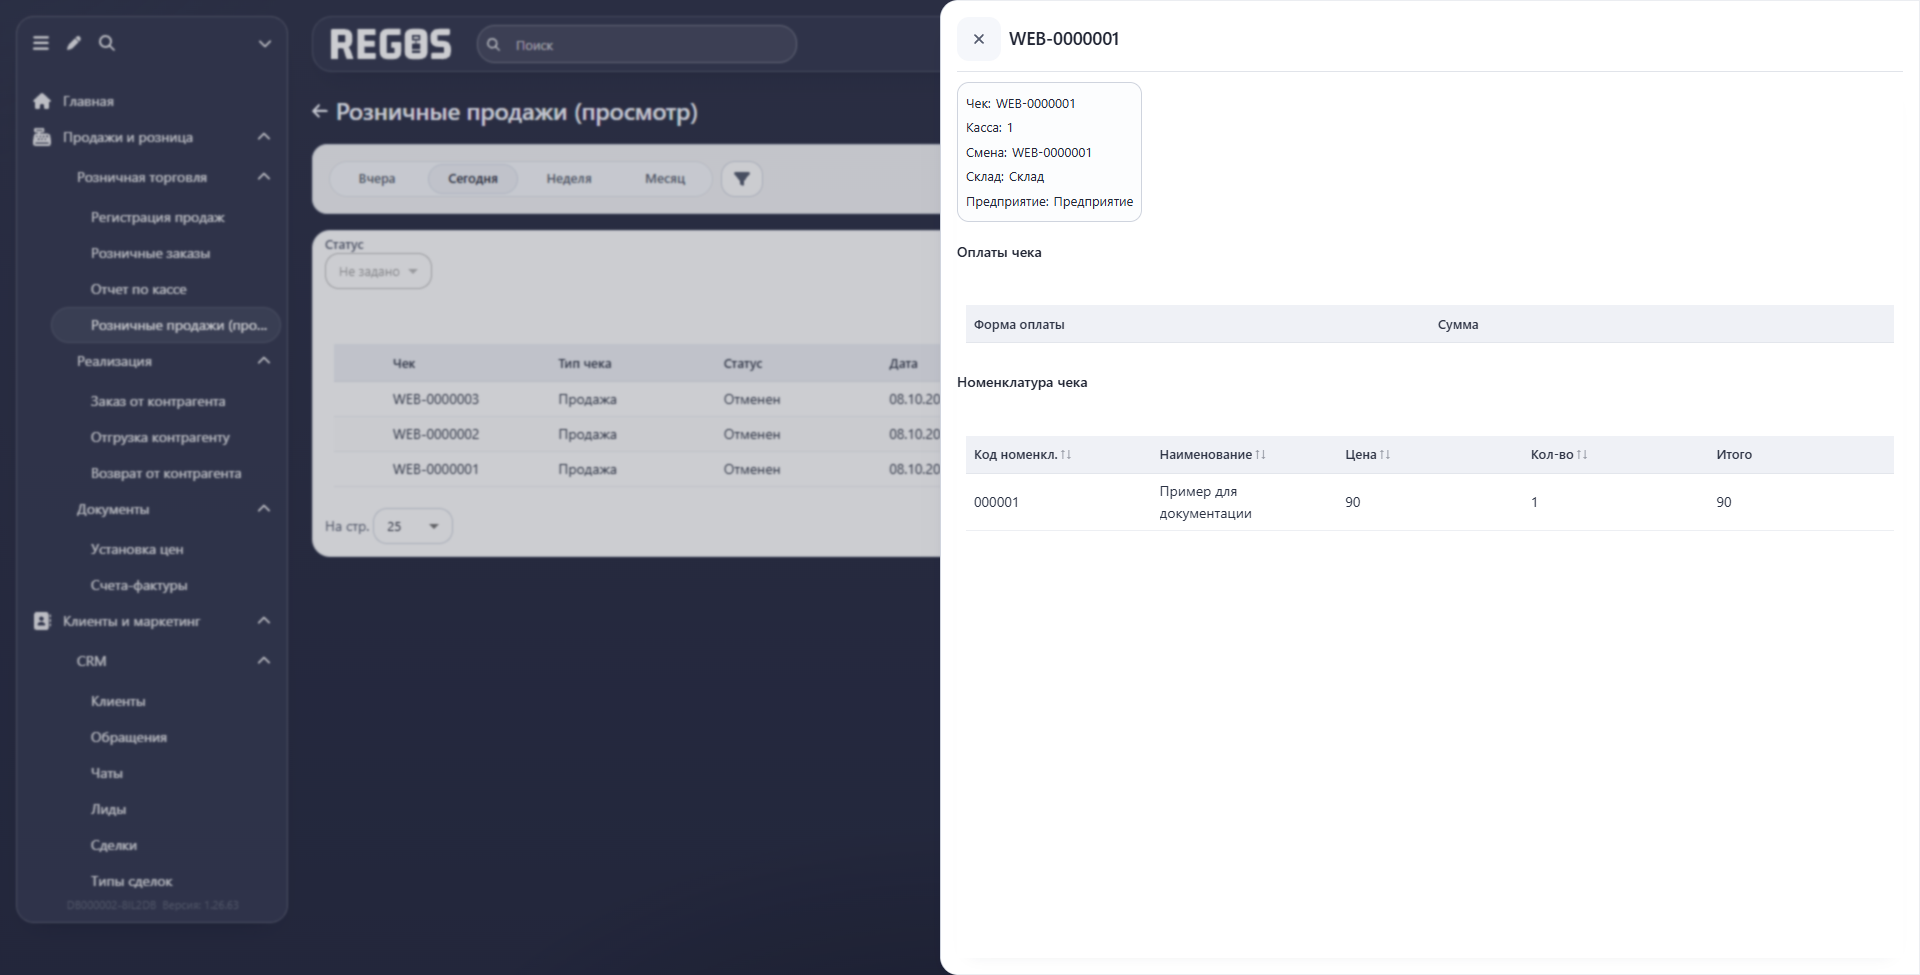
Task: Click in the Поиск search field
Action: click(x=637, y=45)
